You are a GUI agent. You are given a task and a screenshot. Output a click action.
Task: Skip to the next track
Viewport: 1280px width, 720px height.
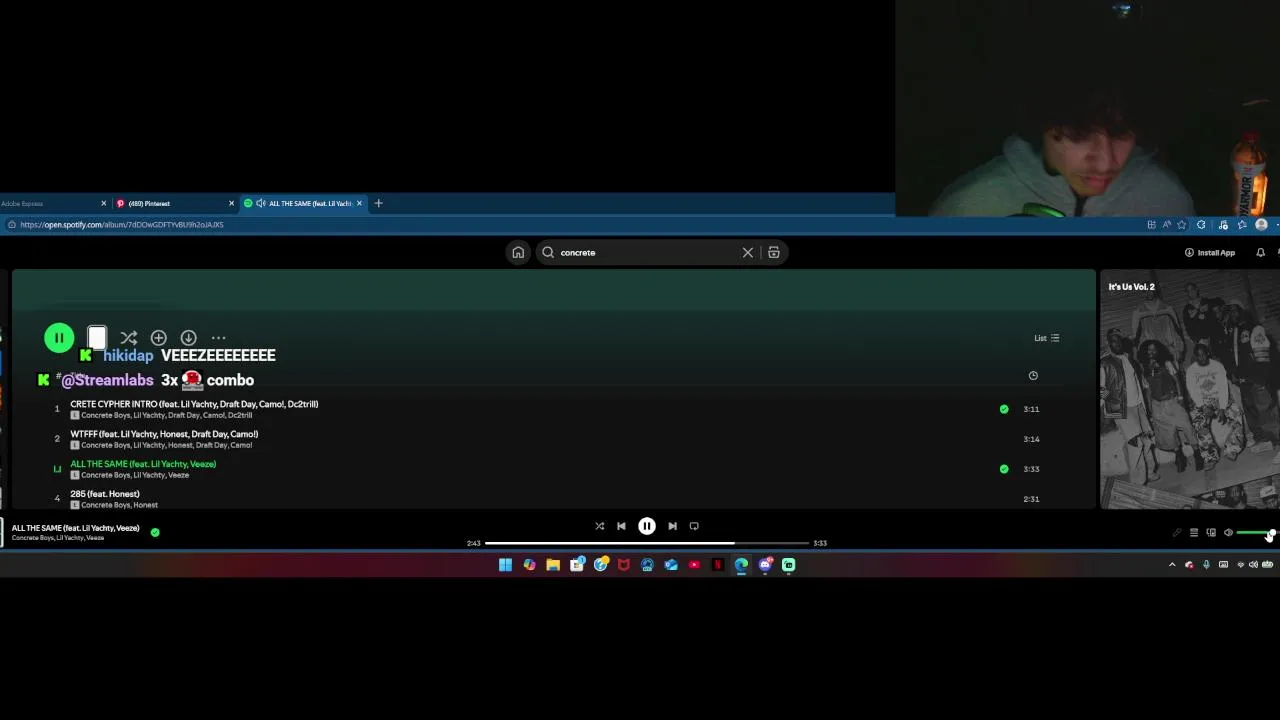(672, 526)
